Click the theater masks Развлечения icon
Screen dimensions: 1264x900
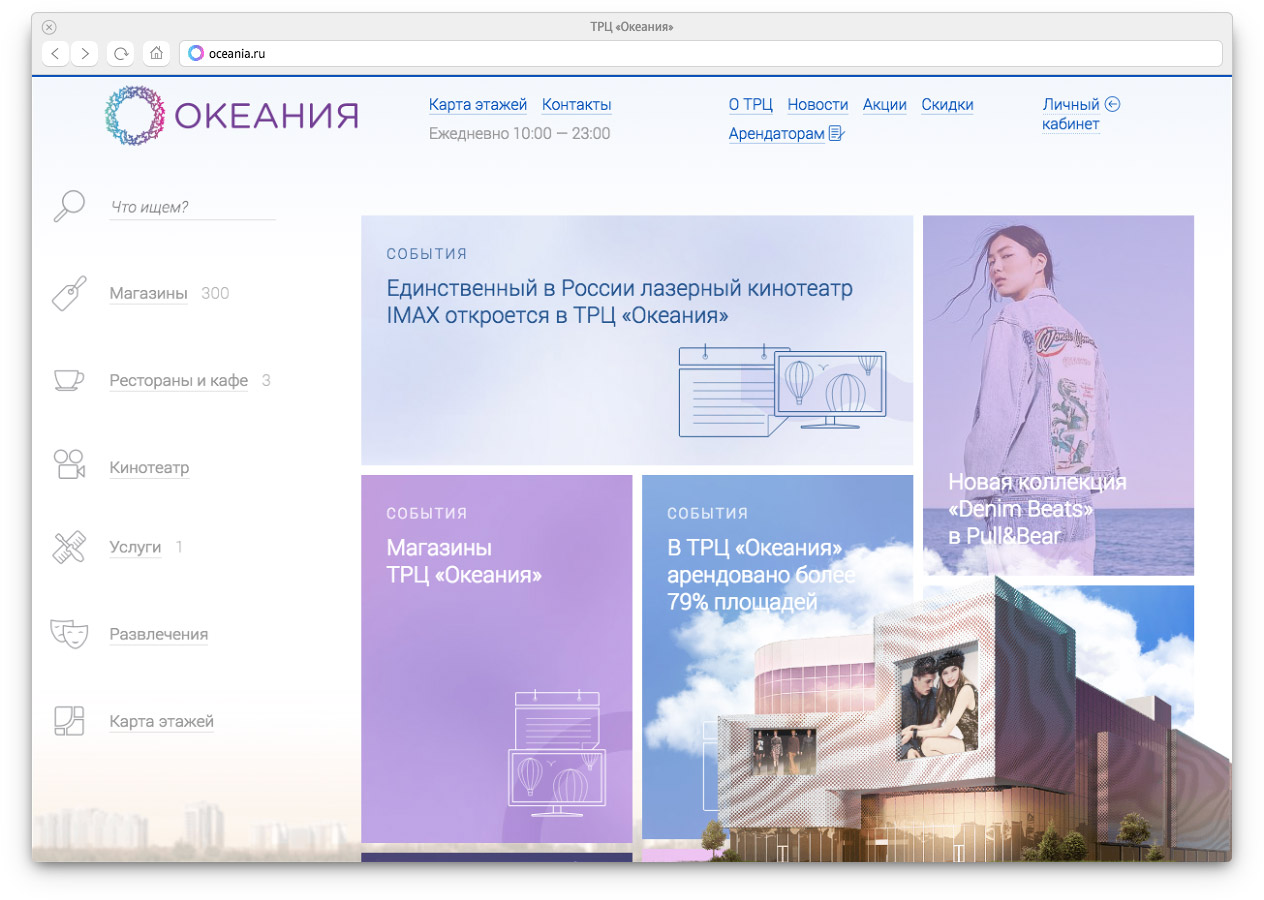[69, 634]
